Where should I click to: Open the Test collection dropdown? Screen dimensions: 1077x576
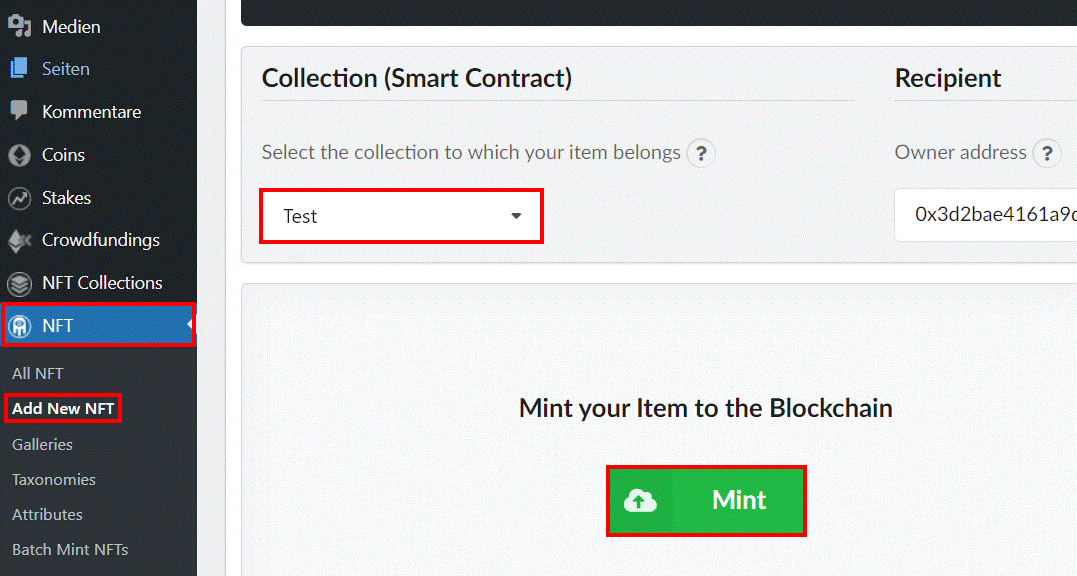click(402, 216)
